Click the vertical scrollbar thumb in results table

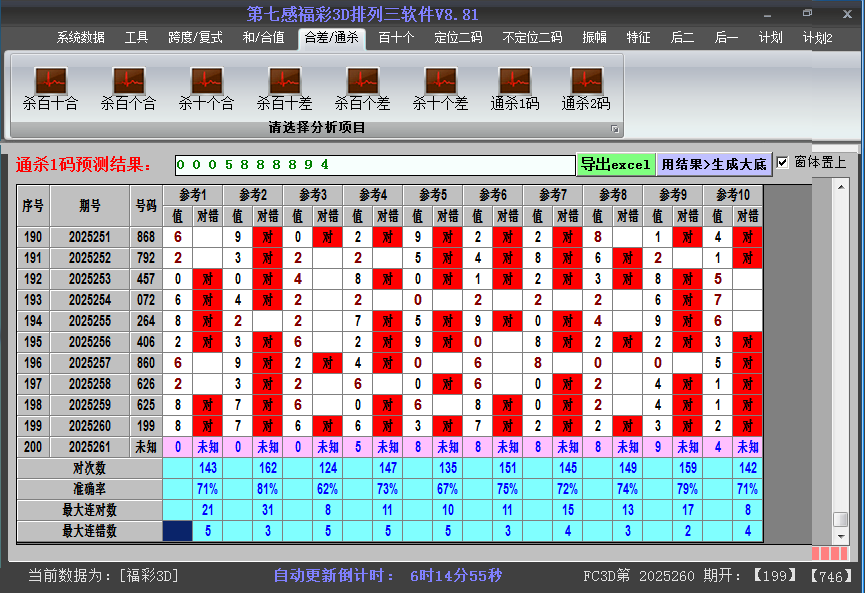841,520
